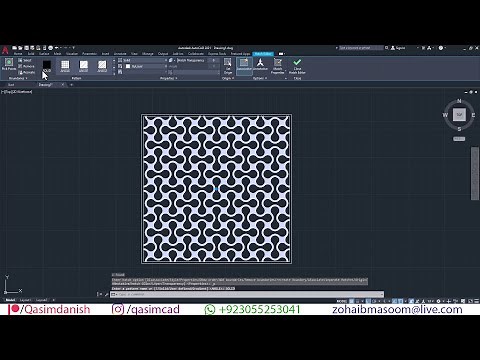This screenshot has height=360, width=480.
Task: Click the blue hatch grip at pattern center
Action: [216, 189]
